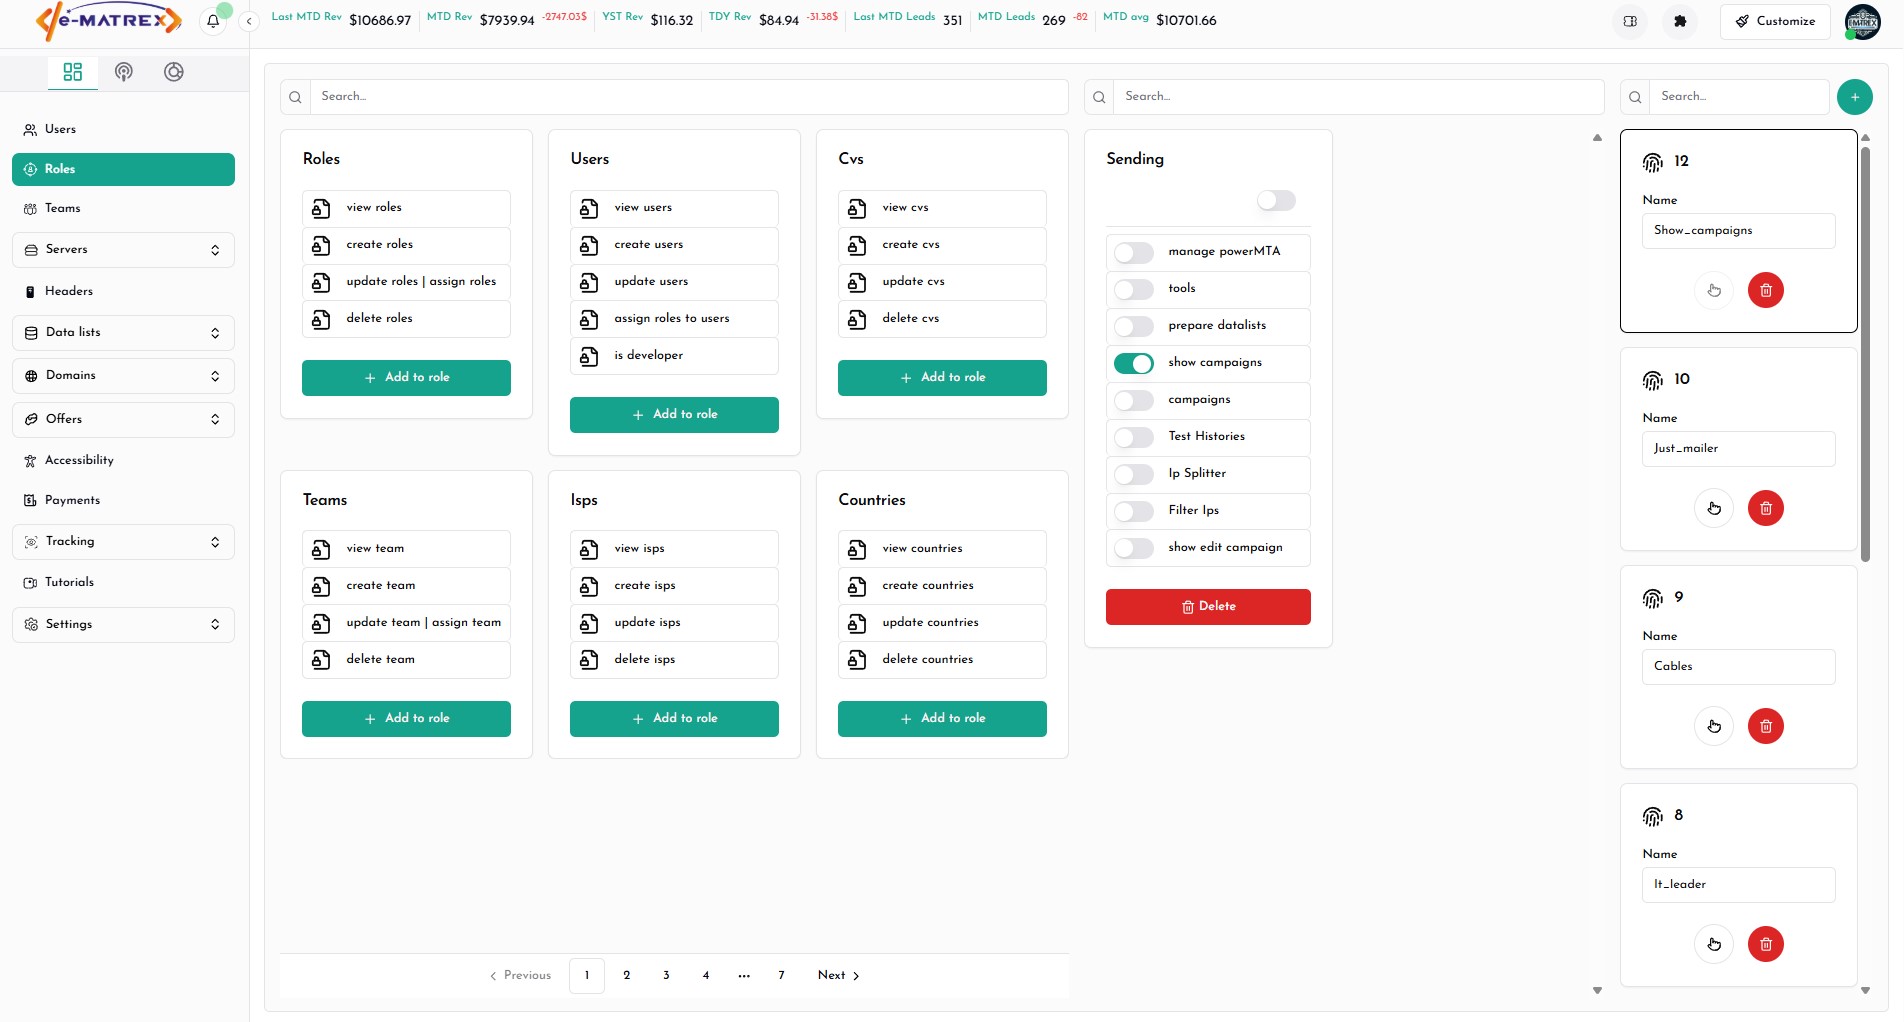Screen dimensions: 1904x1022
Task: Open the dashboard grid icon tab
Action: (73, 72)
